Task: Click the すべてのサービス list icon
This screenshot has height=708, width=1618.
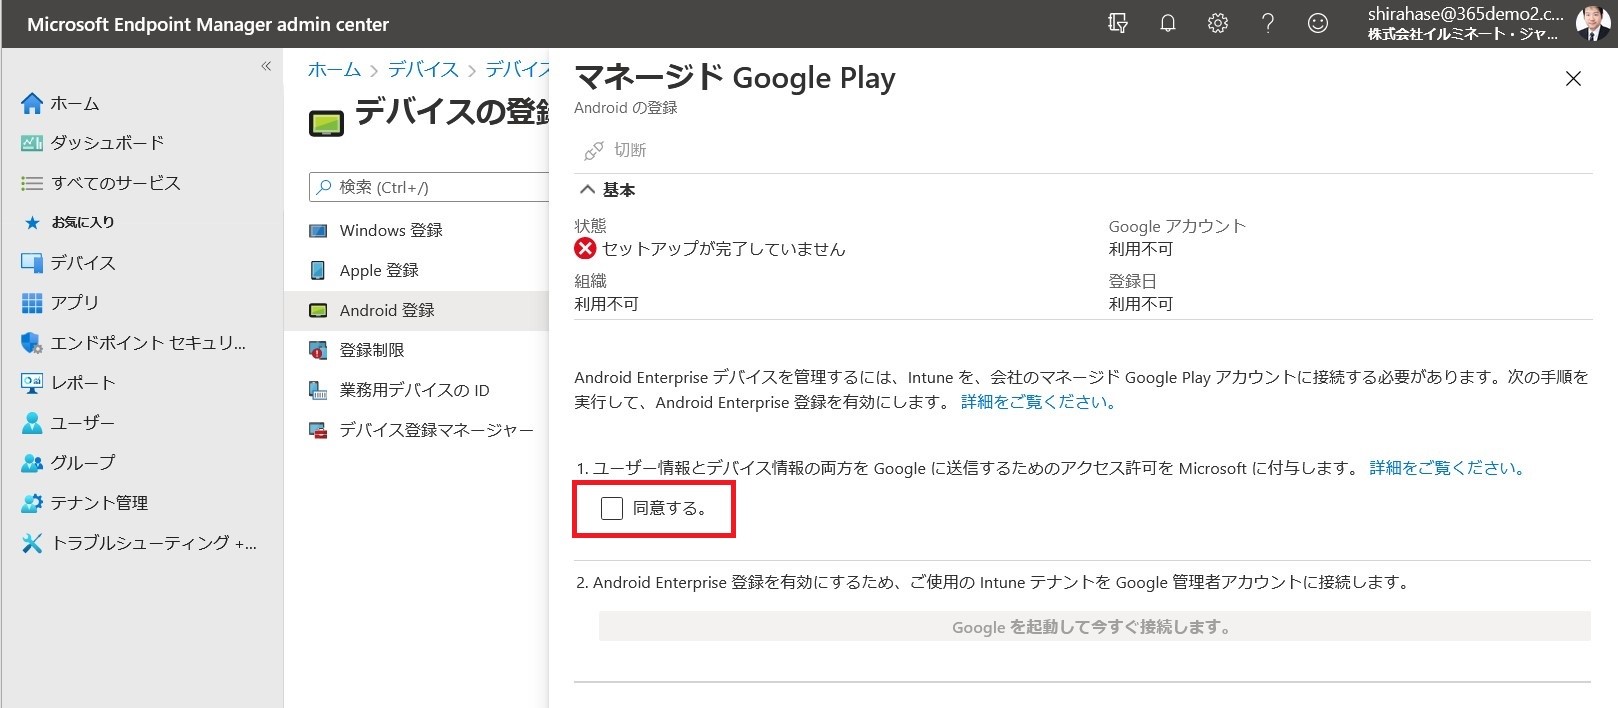Action: [32, 183]
